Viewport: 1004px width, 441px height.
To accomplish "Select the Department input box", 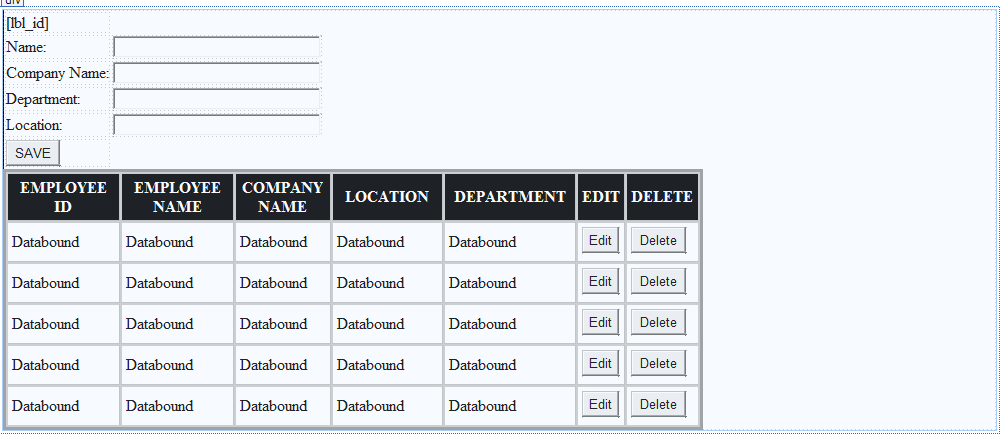I will (216, 99).
